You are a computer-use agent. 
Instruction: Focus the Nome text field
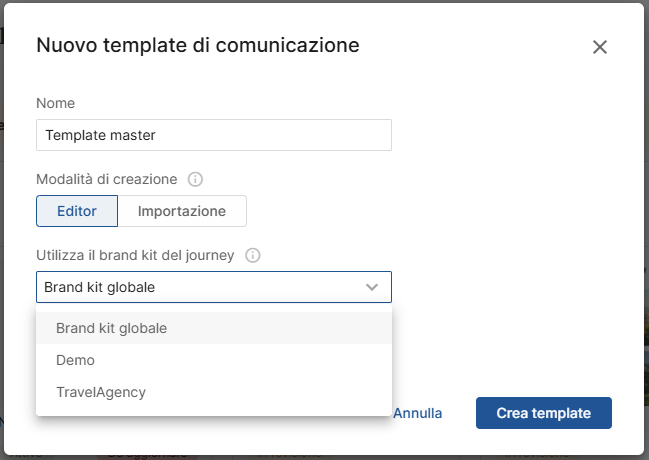click(213, 135)
